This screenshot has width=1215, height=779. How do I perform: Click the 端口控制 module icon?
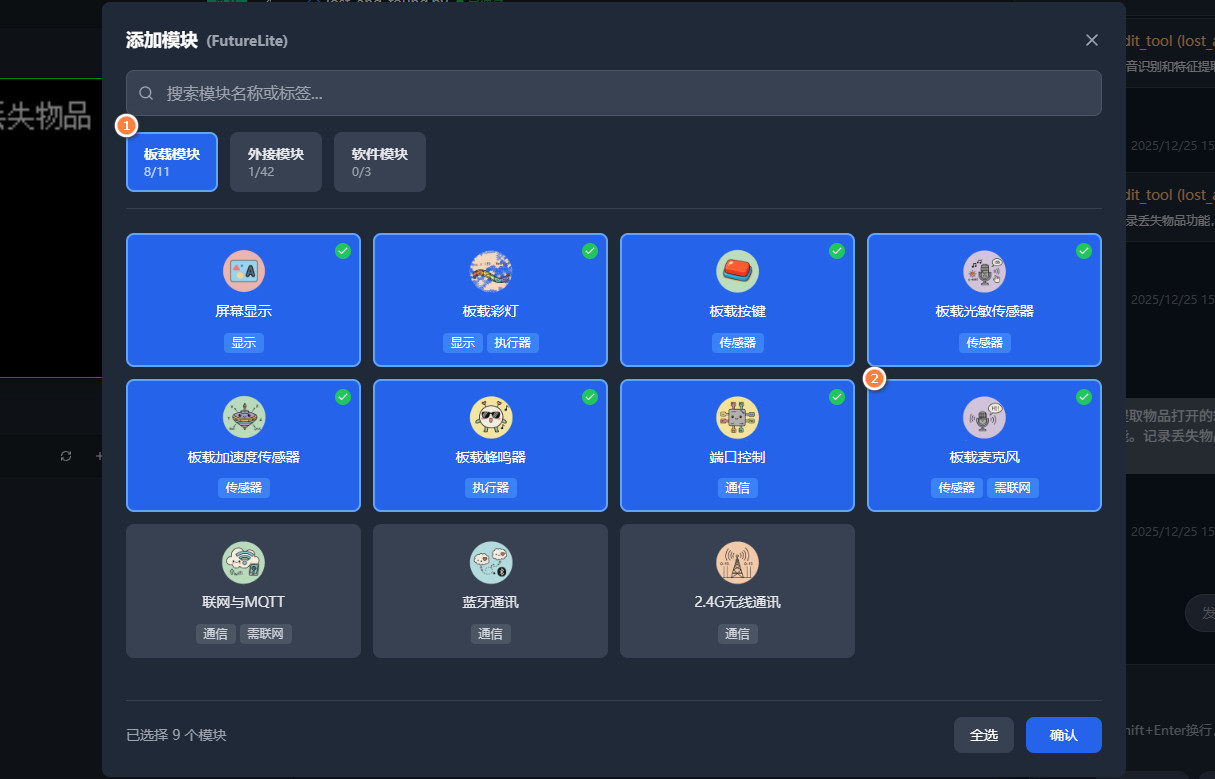coord(737,417)
